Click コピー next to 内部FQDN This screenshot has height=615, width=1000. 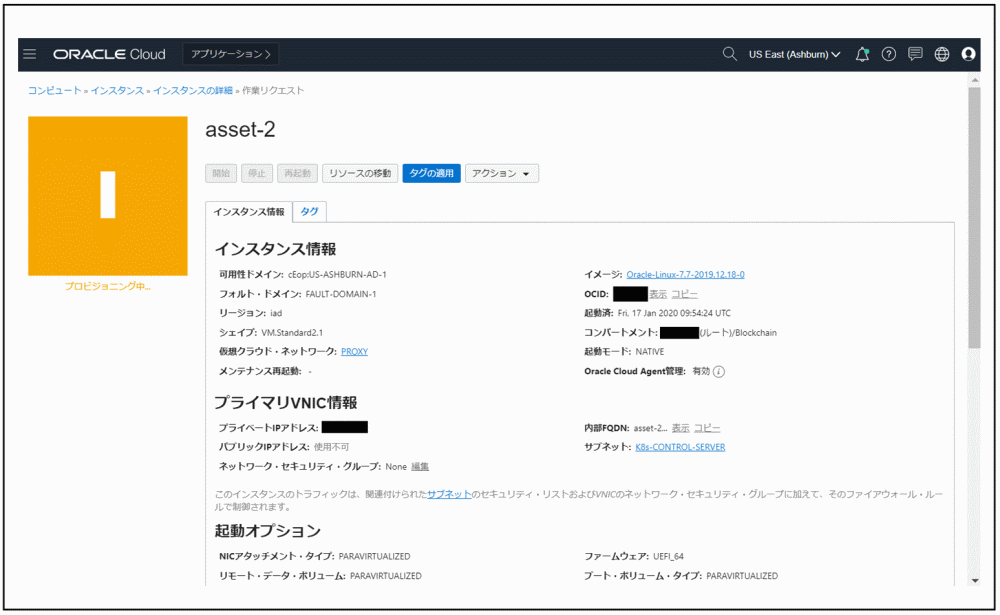click(707, 428)
